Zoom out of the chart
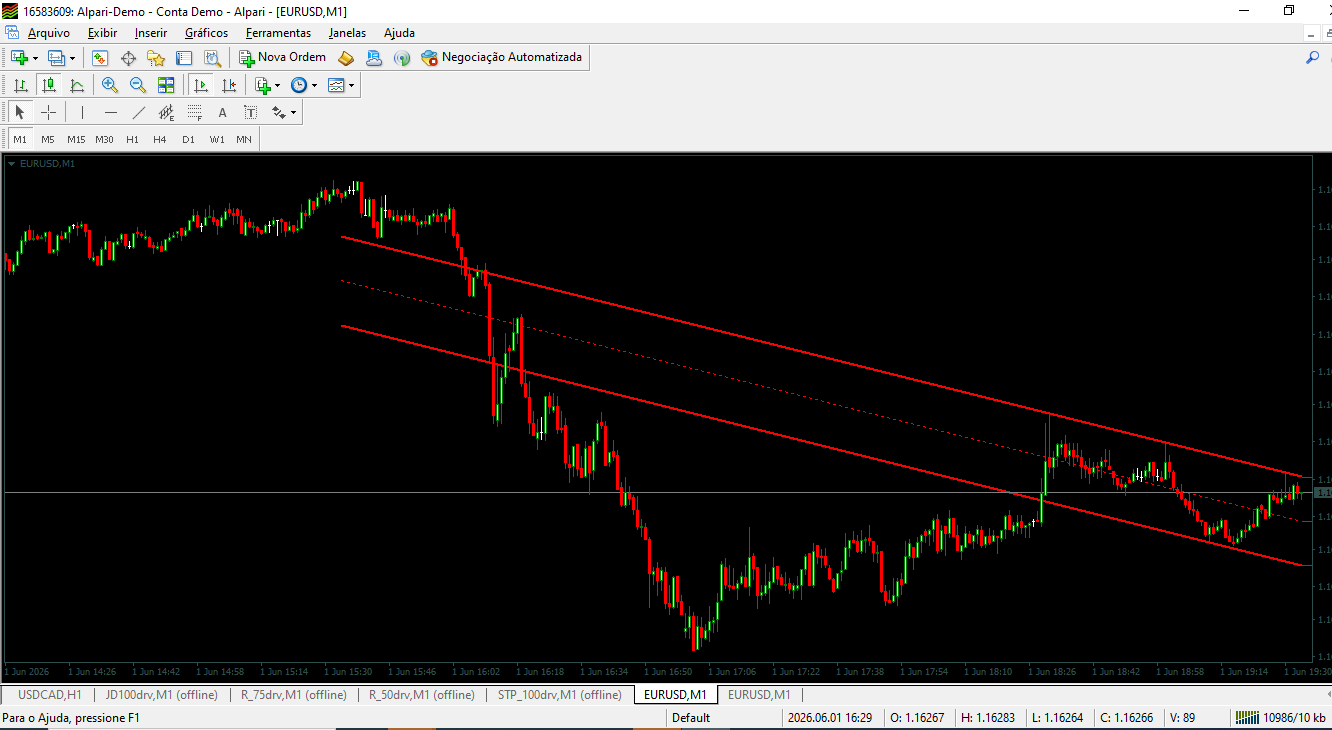The image size is (1332, 730). pyautogui.click(x=138, y=85)
